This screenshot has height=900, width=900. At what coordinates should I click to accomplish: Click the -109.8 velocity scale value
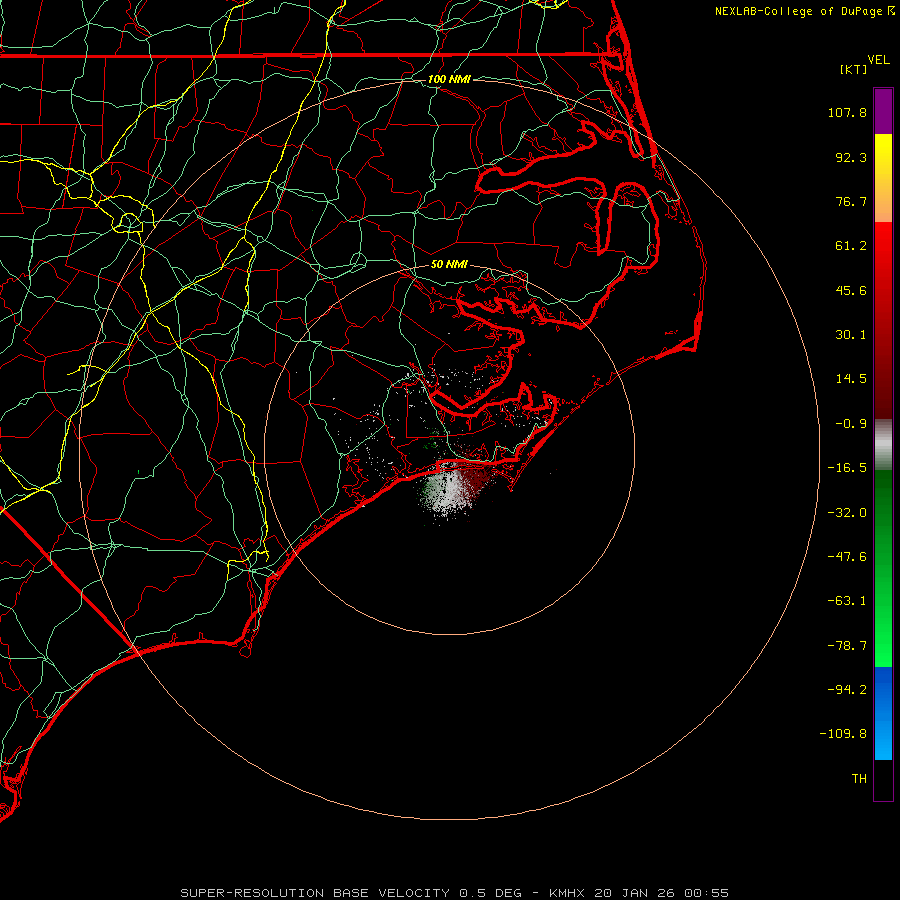click(x=843, y=734)
